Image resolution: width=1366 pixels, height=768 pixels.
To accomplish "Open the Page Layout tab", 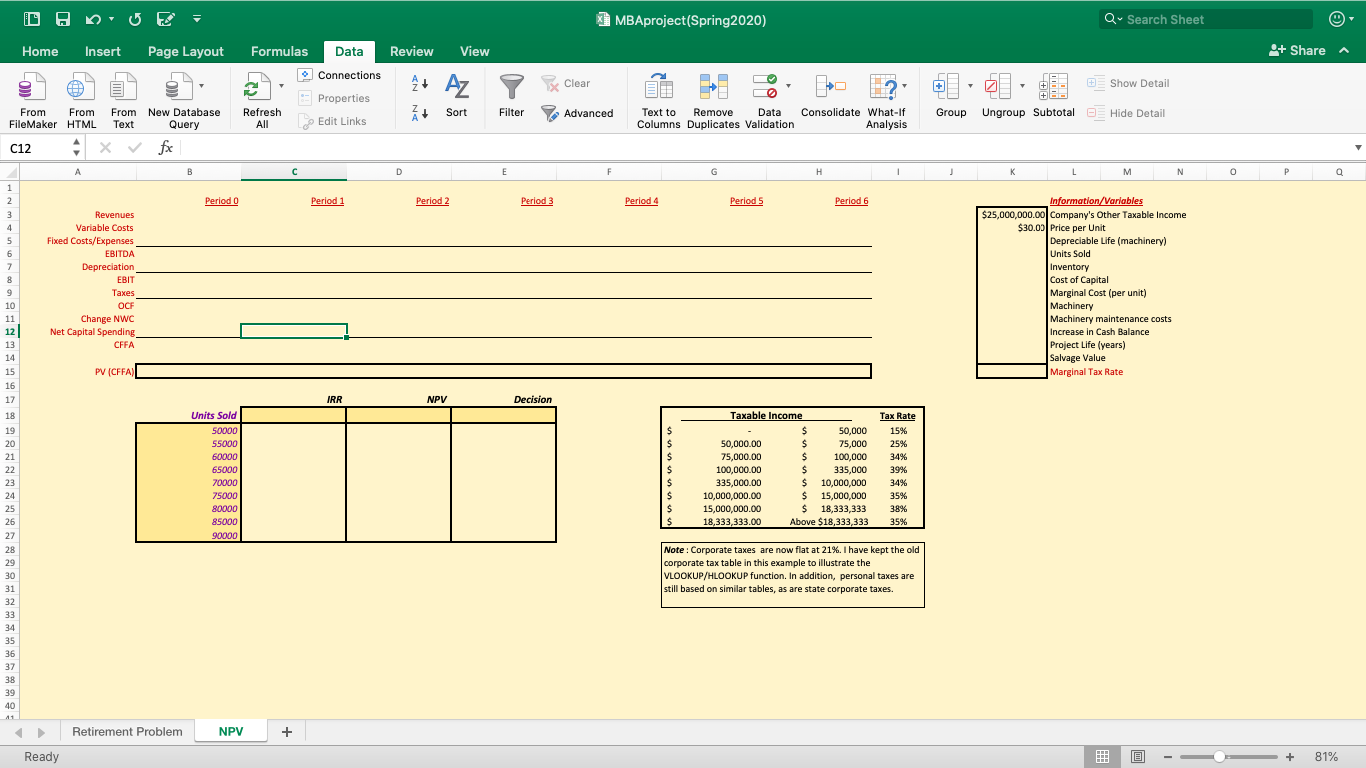I will 186,51.
